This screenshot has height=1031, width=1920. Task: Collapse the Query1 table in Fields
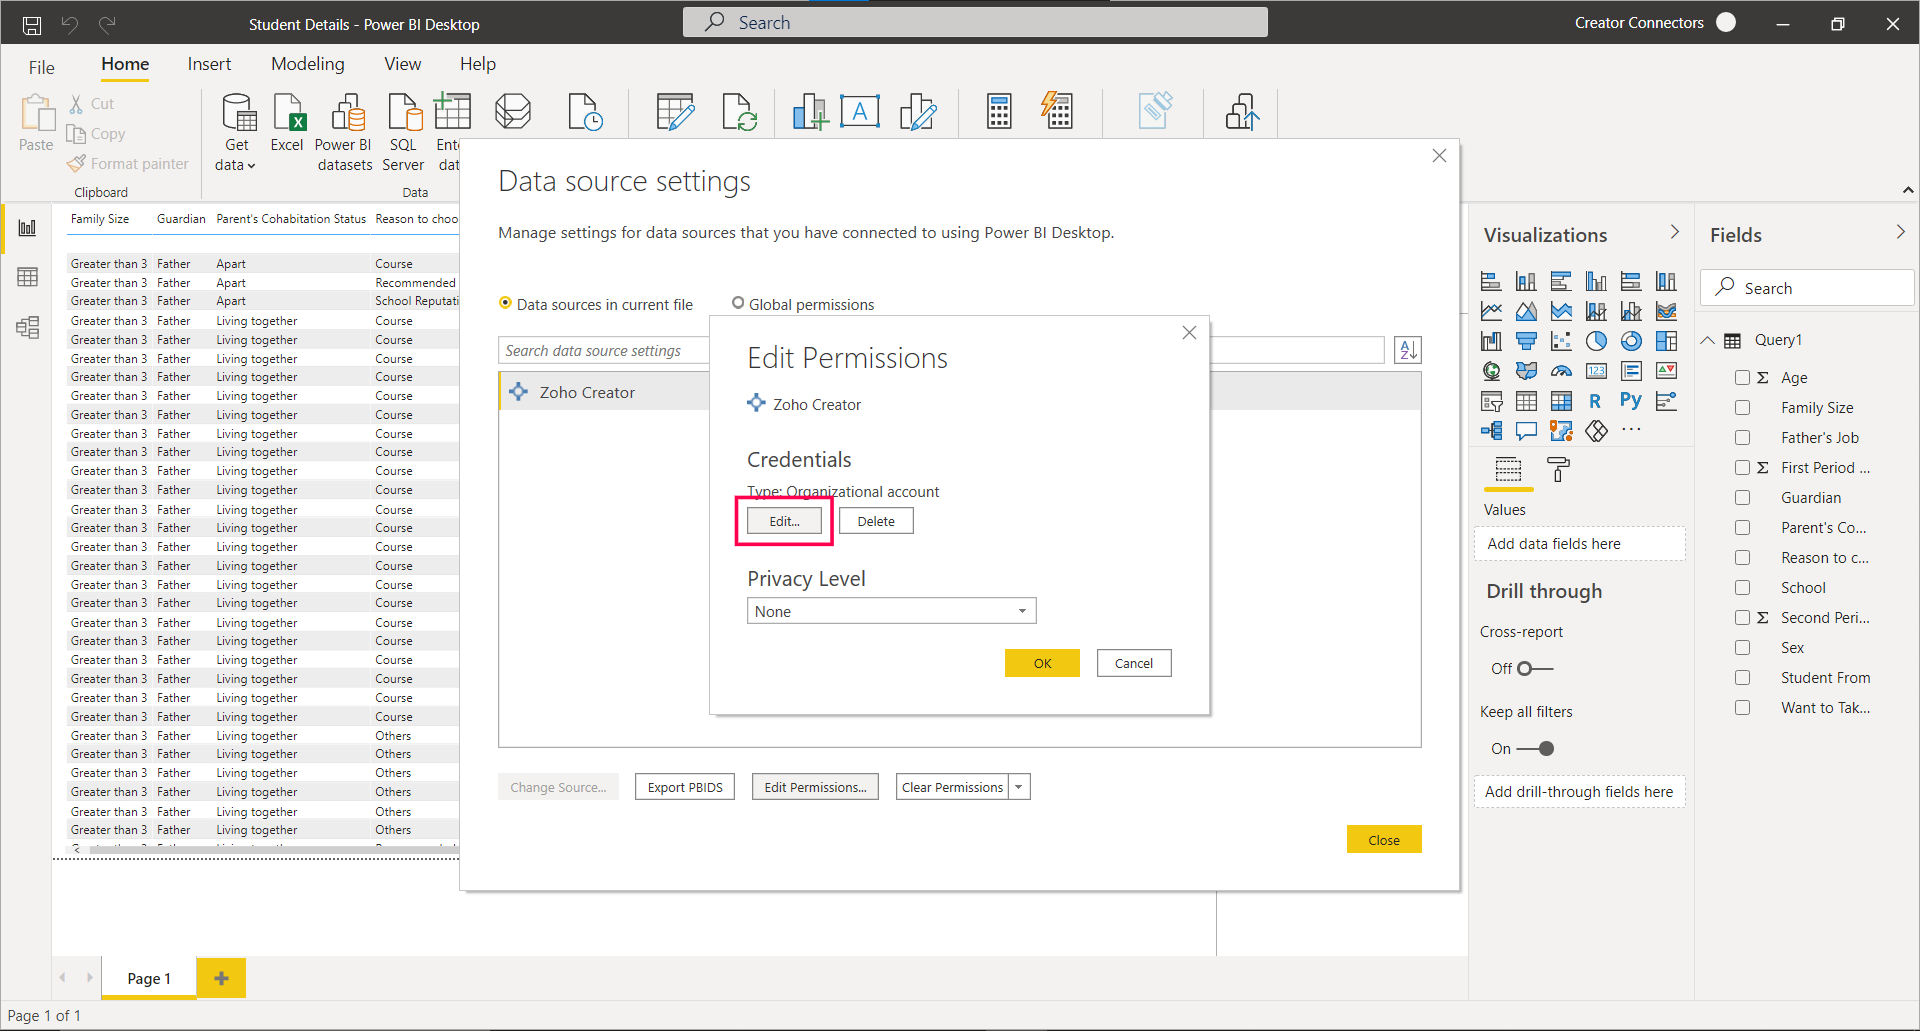pos(1708,340)
